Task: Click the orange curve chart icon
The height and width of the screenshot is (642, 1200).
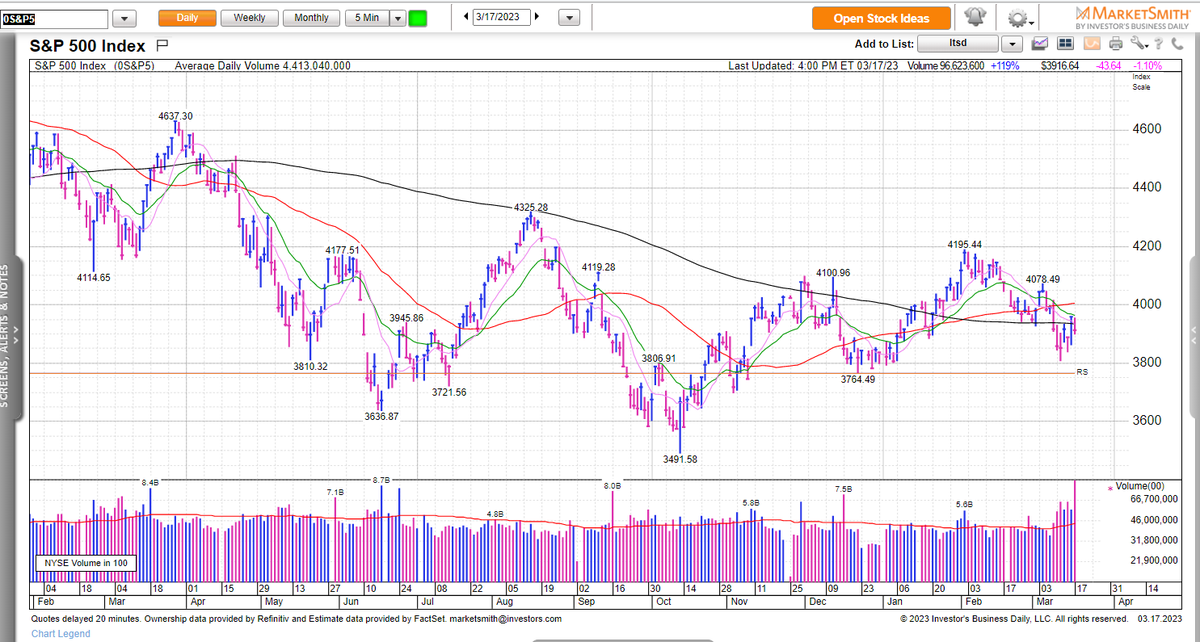Action: [x=1091, y=44]
